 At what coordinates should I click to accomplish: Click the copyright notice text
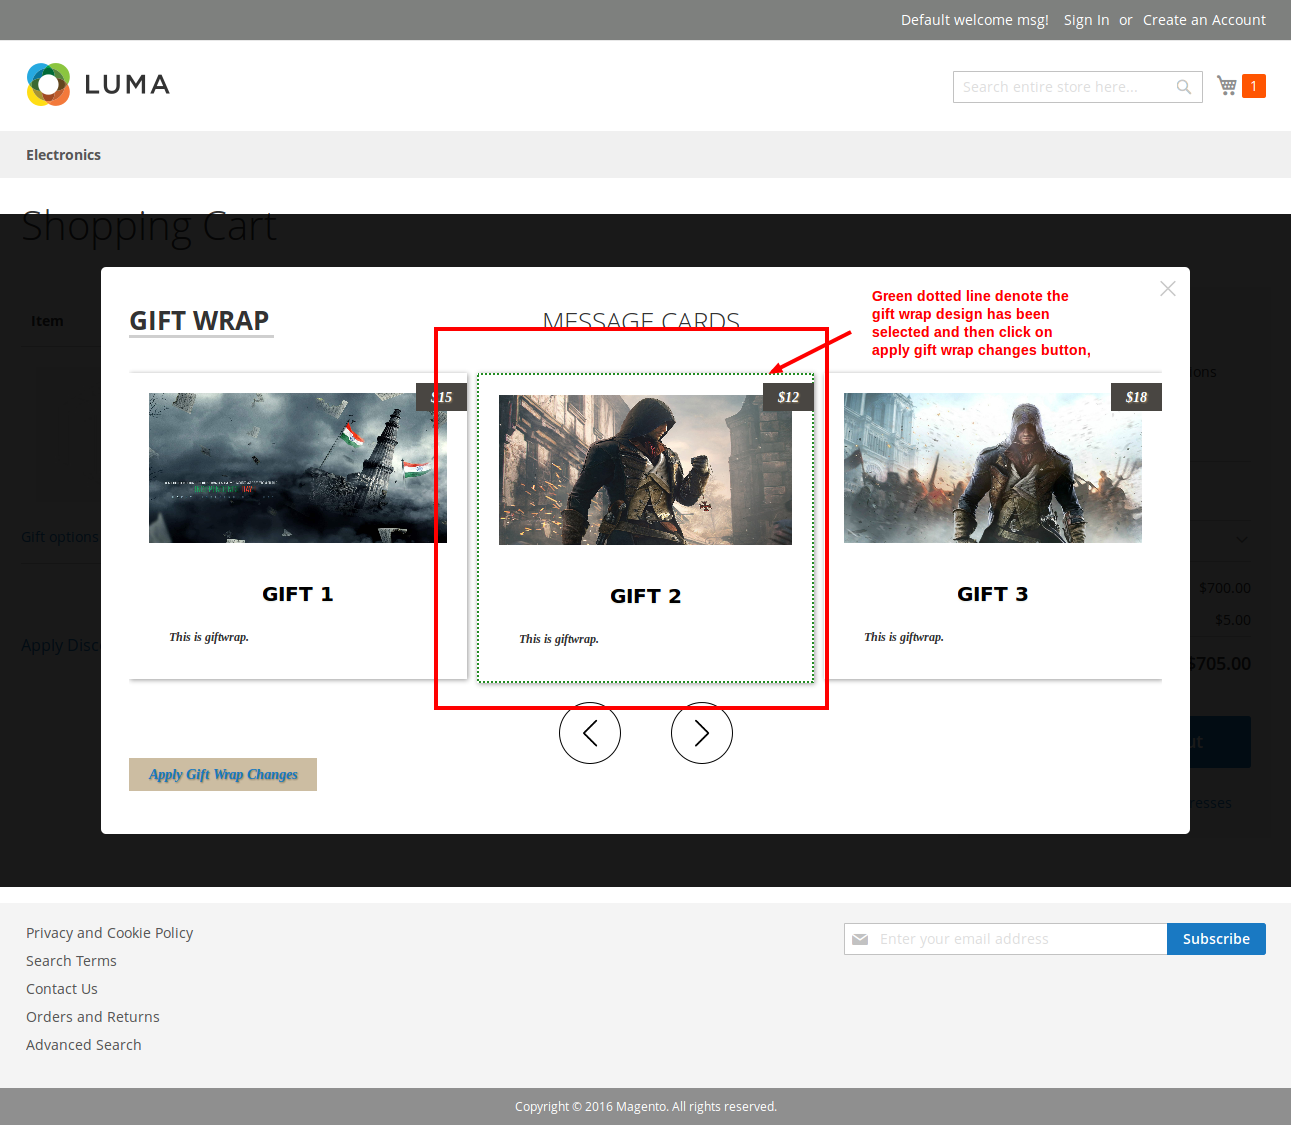pos(646,1107)
